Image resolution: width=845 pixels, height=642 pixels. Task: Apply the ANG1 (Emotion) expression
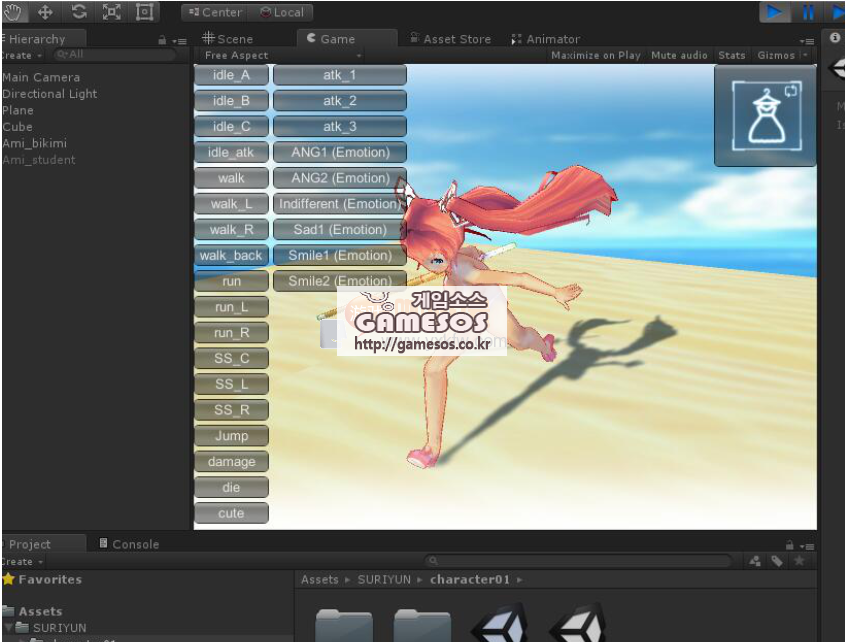point(340,153)
